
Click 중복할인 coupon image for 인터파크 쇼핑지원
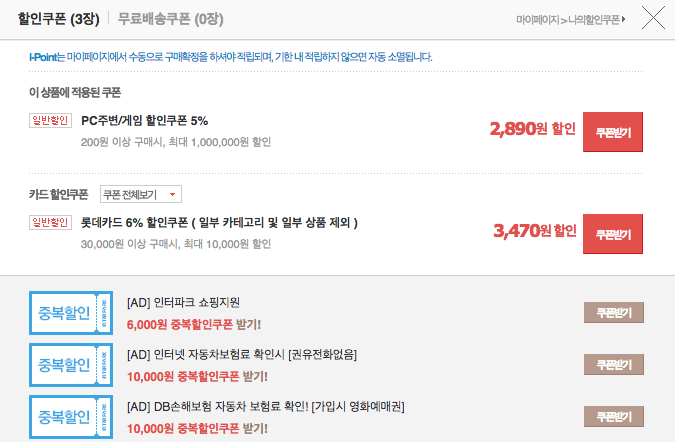point(71,313)
